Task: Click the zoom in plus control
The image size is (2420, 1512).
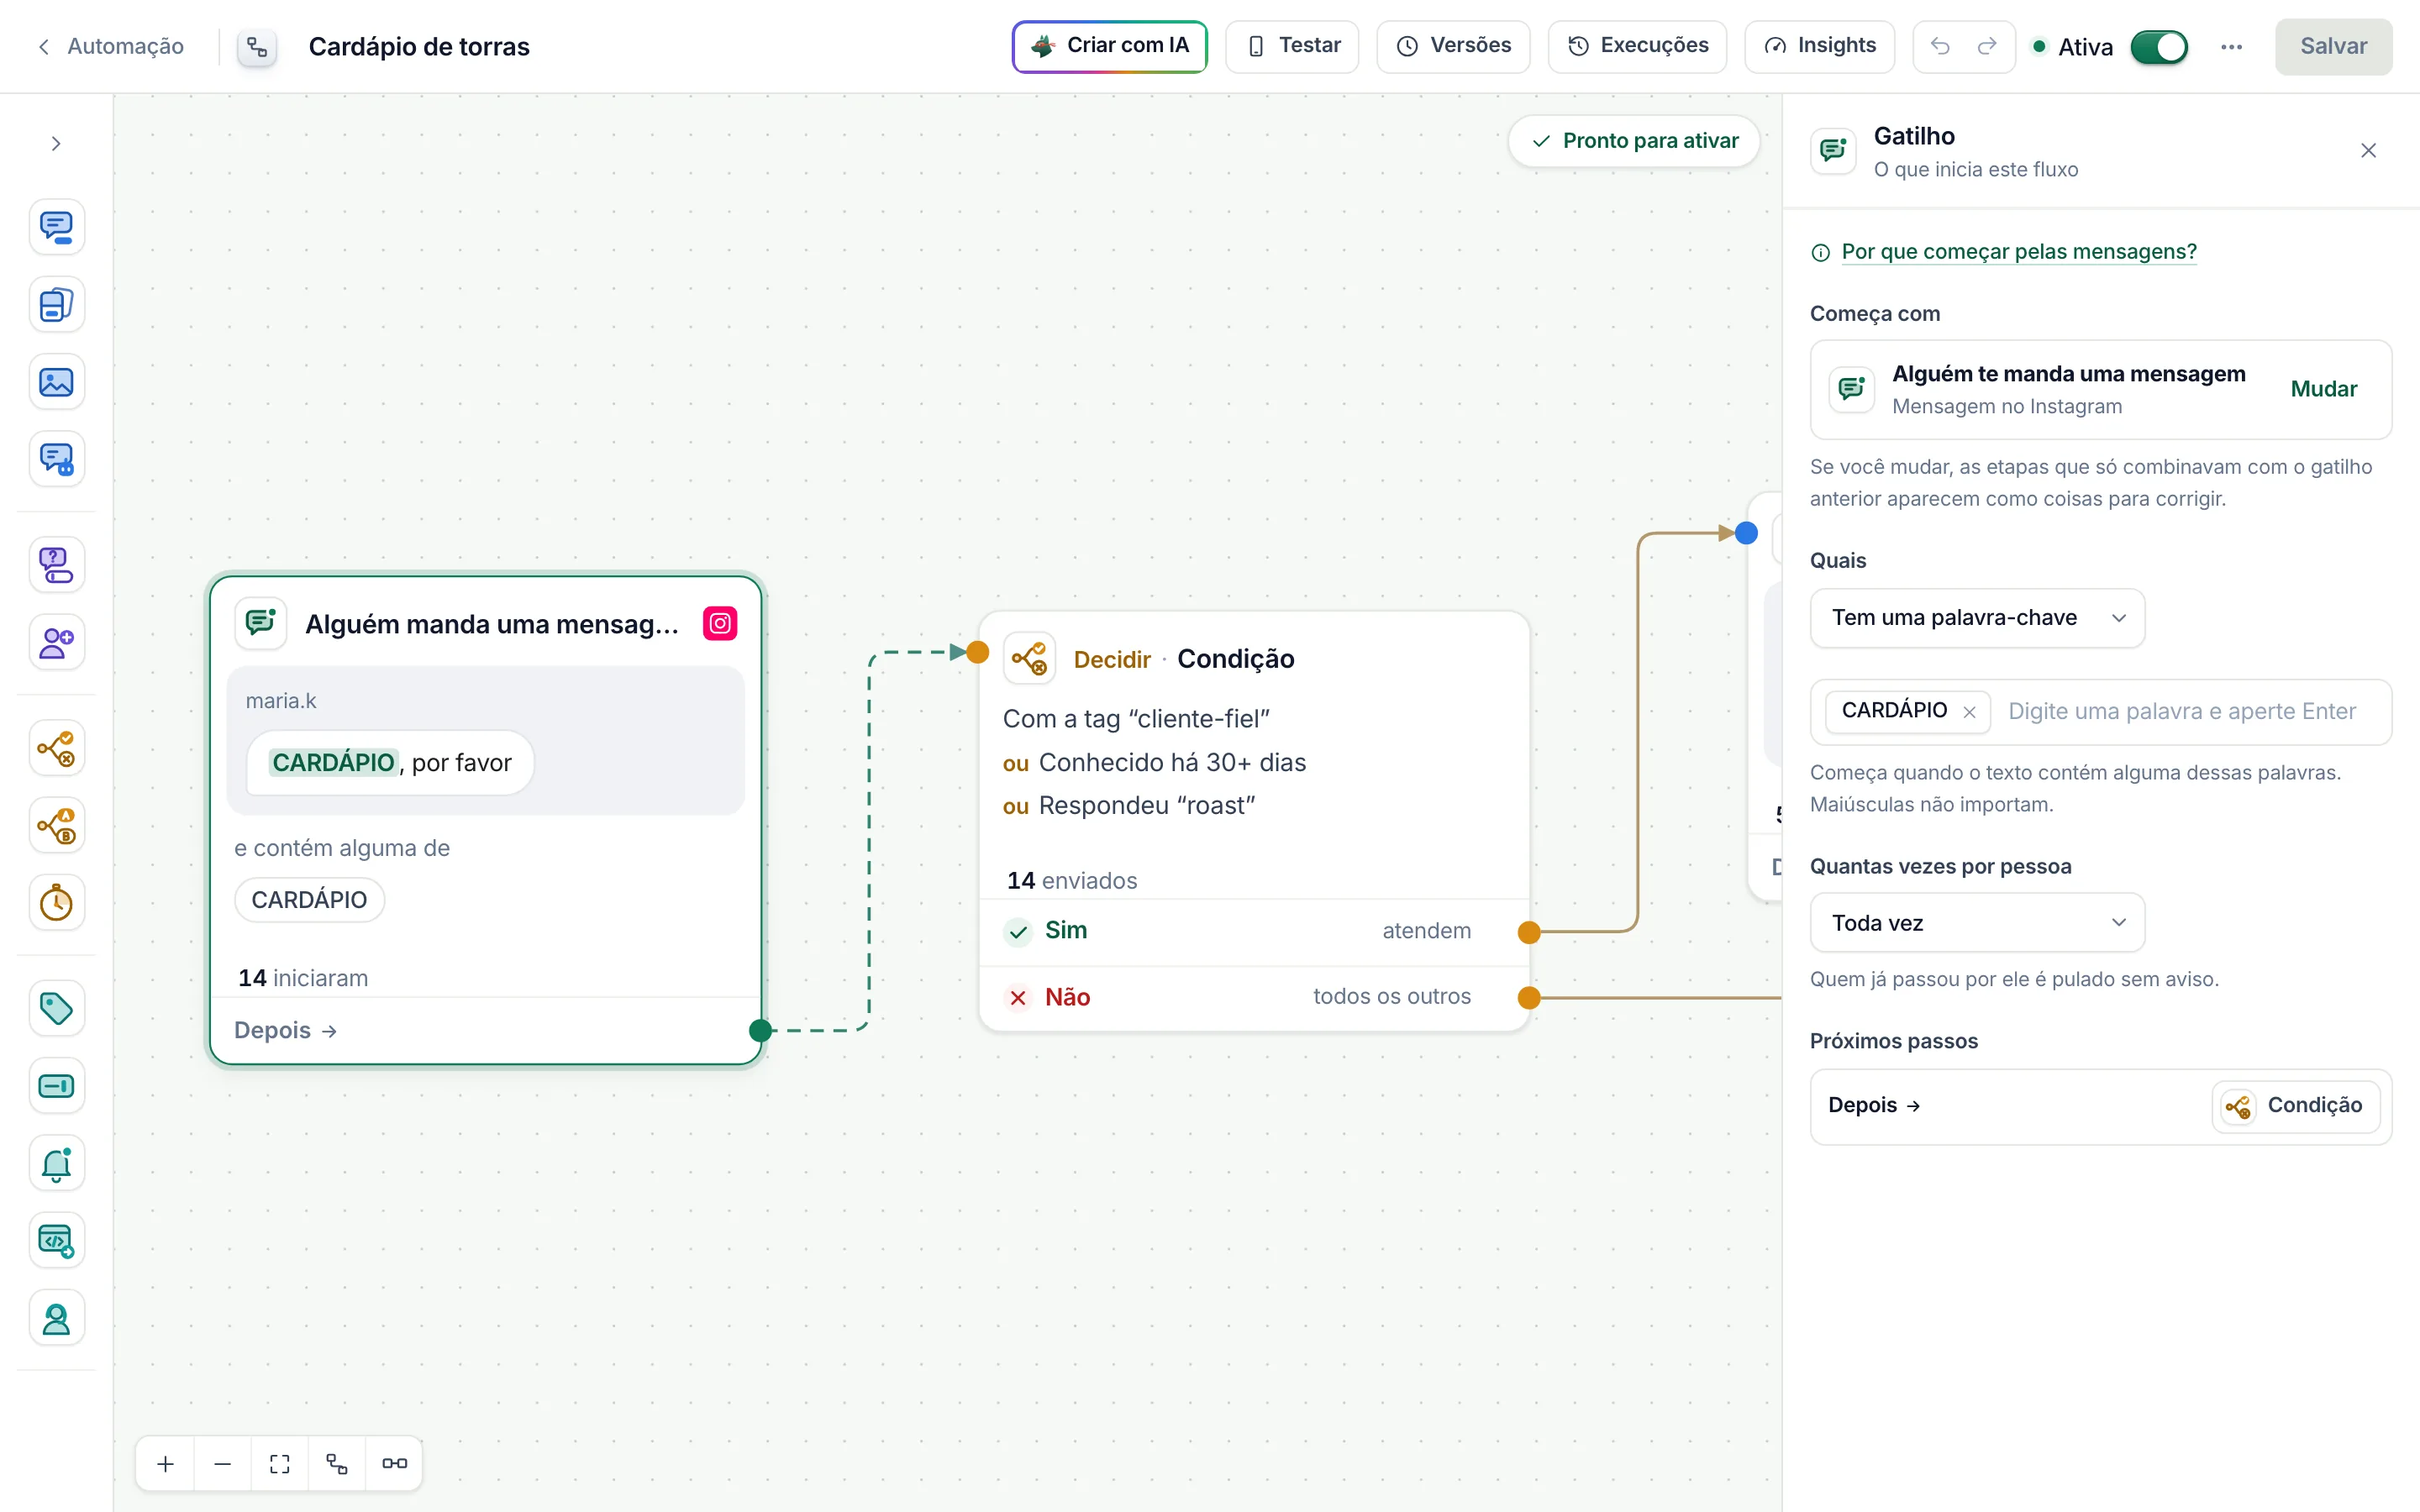Action: coord(166,1464)
